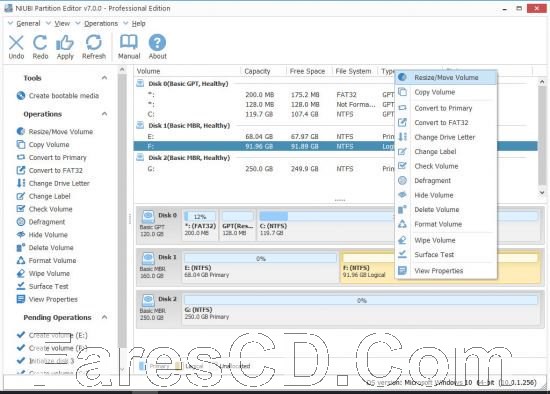Viewport: 550px width, 394px height.
Task: Click Disk 2 drive icon in disk map
Action: [148, 301]
